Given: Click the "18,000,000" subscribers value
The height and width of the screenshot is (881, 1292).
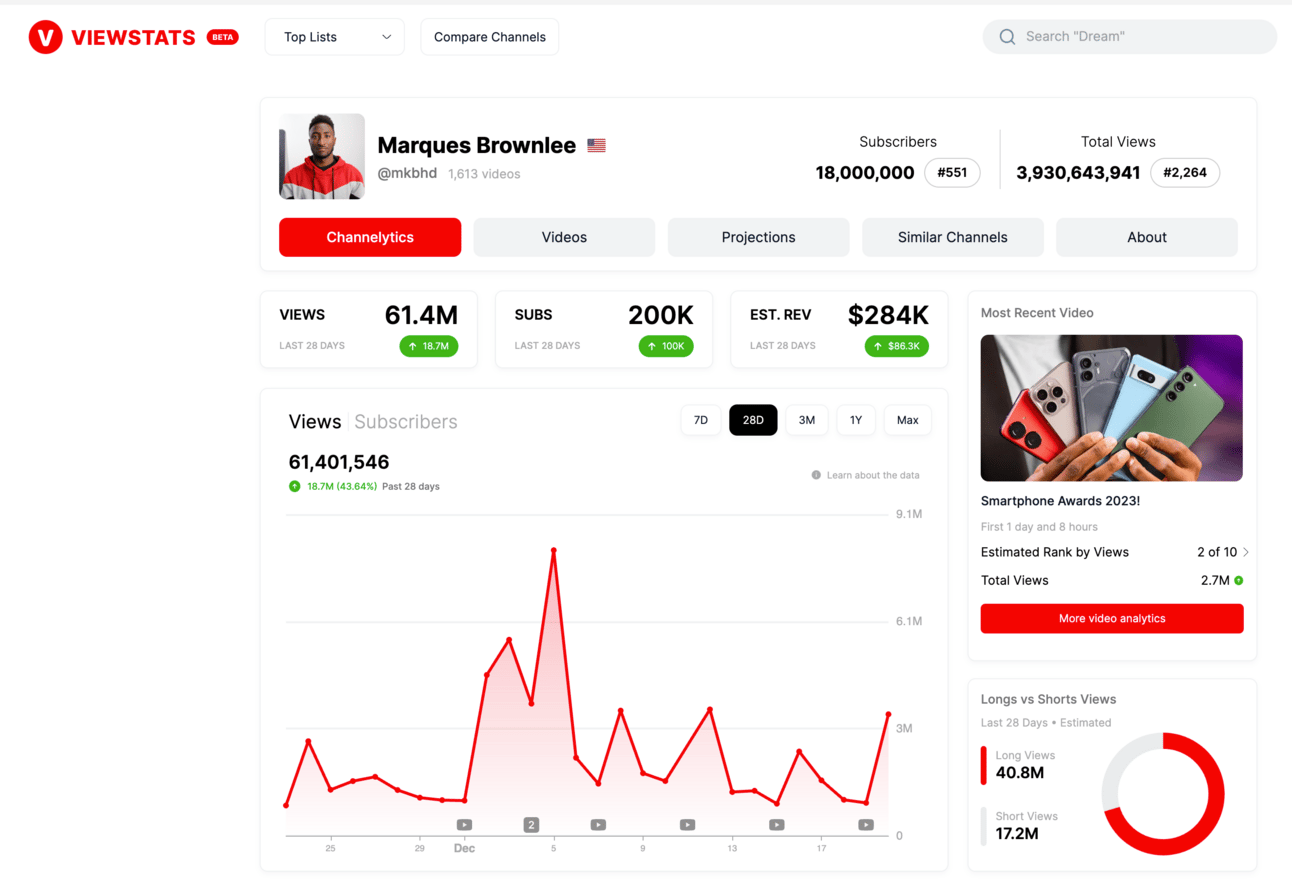Looking at the screenshot, I should (865, 173).
